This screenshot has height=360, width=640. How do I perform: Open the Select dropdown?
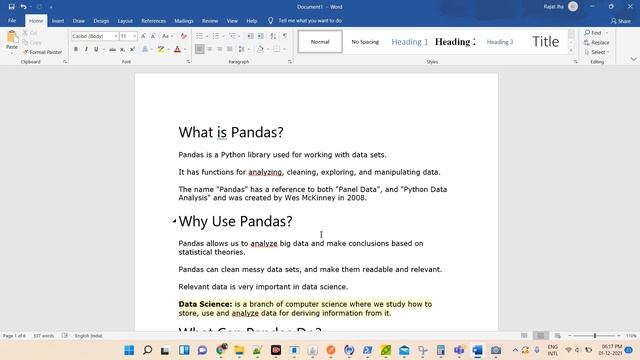[x=597, y=52]
